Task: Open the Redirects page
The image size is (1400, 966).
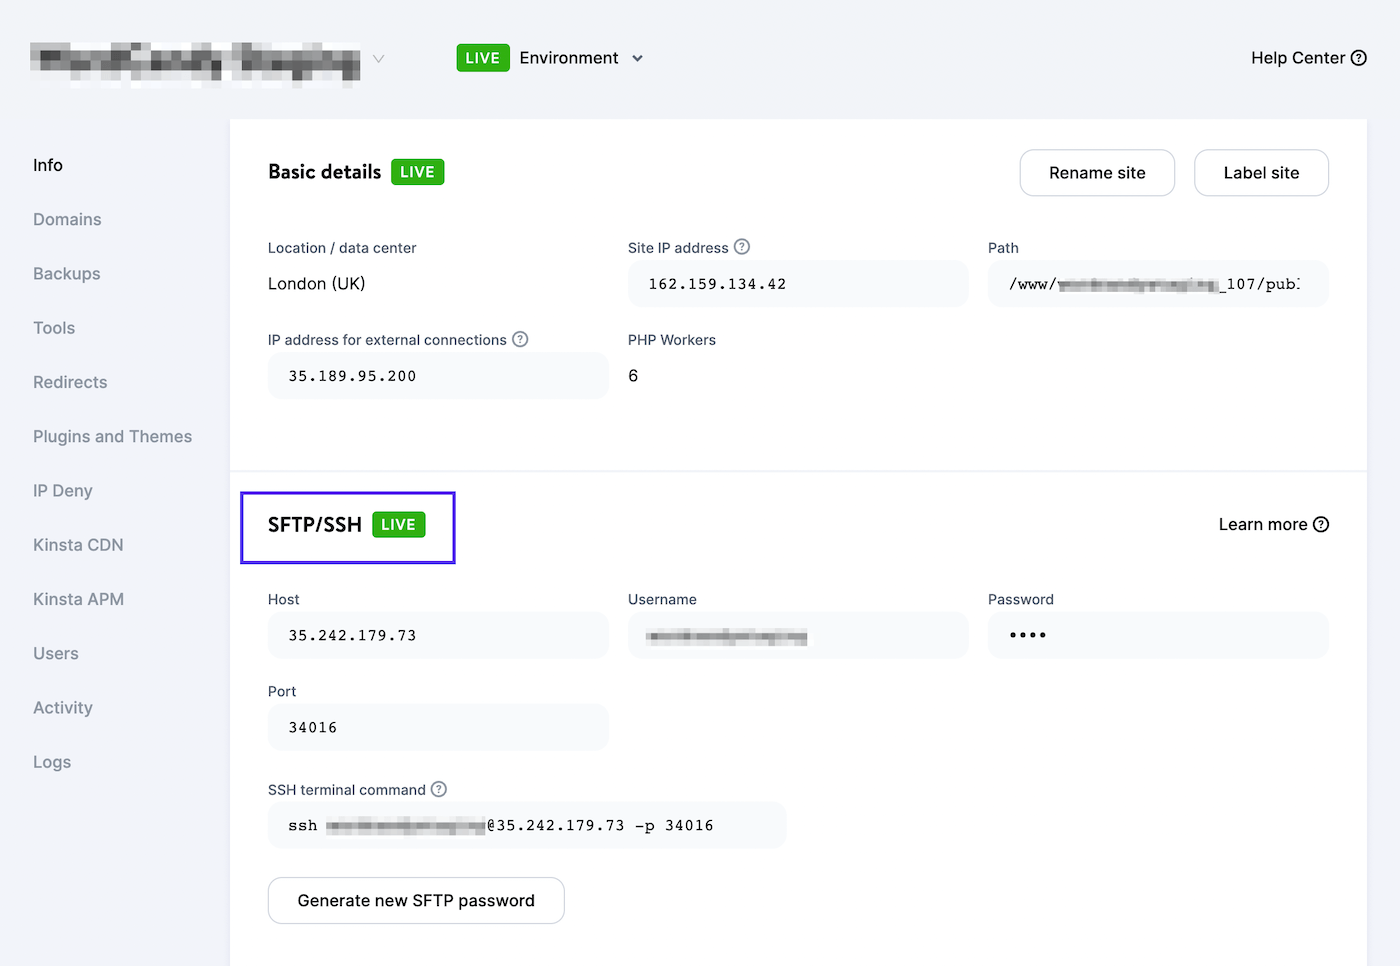Action: pyautogui.click(x=70, y=381)
